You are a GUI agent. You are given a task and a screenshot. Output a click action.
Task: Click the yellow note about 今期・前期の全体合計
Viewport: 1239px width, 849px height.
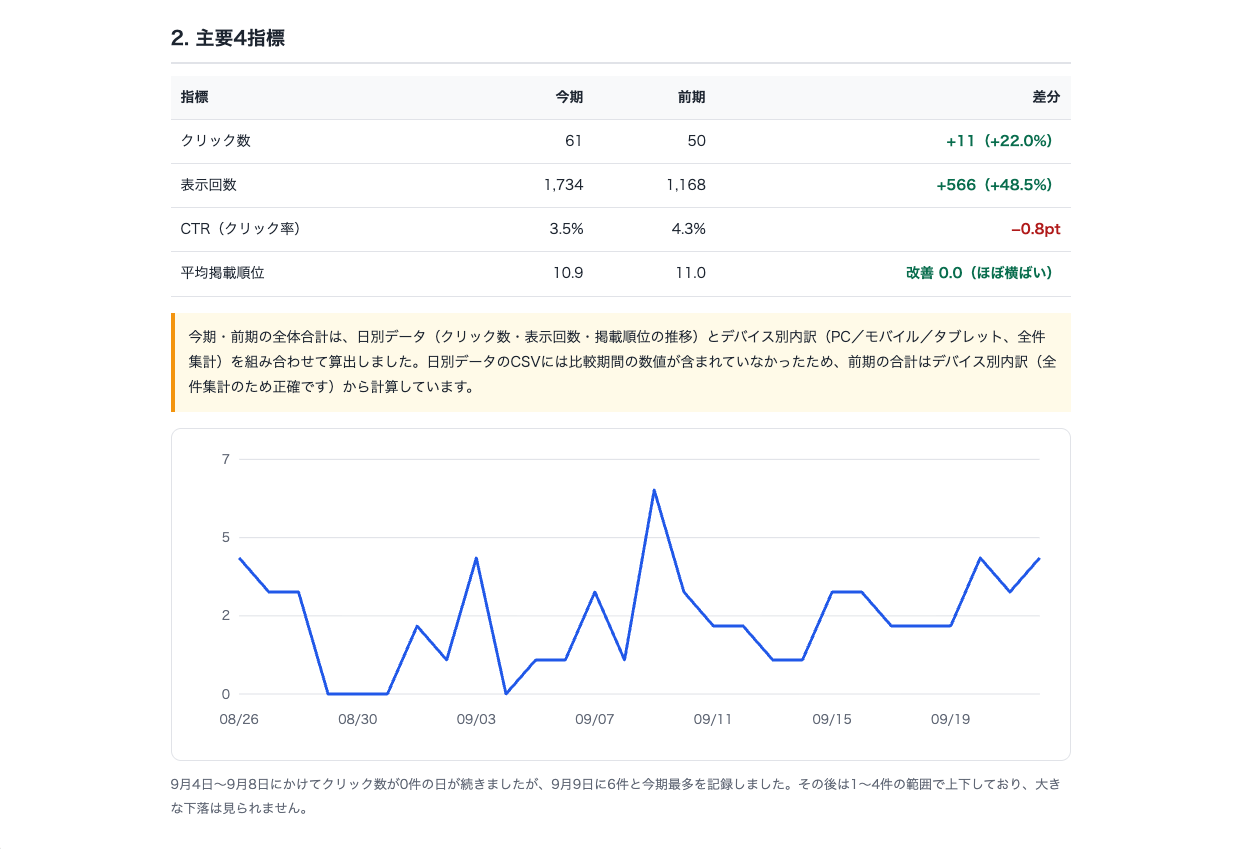[621, 362]
